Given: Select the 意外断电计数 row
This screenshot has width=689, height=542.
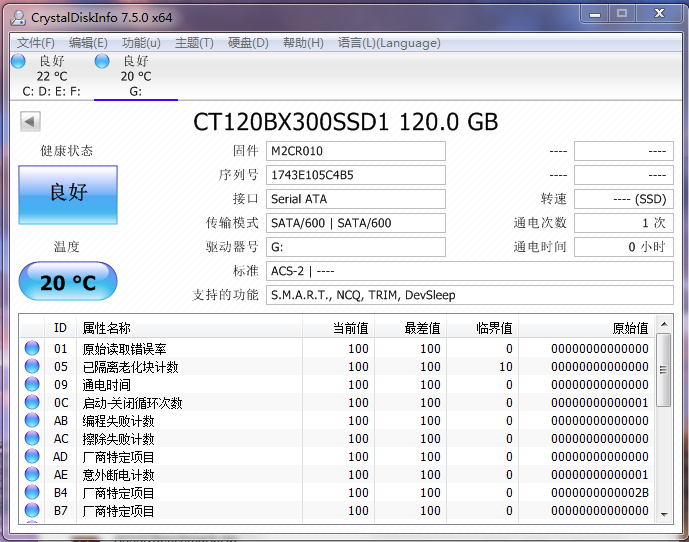Looking at the screenshot, I should pyautogui.click(x=337, y=475).
